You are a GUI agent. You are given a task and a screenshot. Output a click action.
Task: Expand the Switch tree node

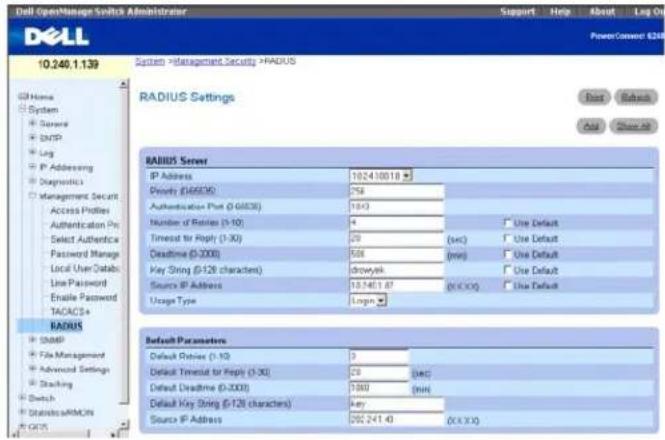[x=22, y=398]
